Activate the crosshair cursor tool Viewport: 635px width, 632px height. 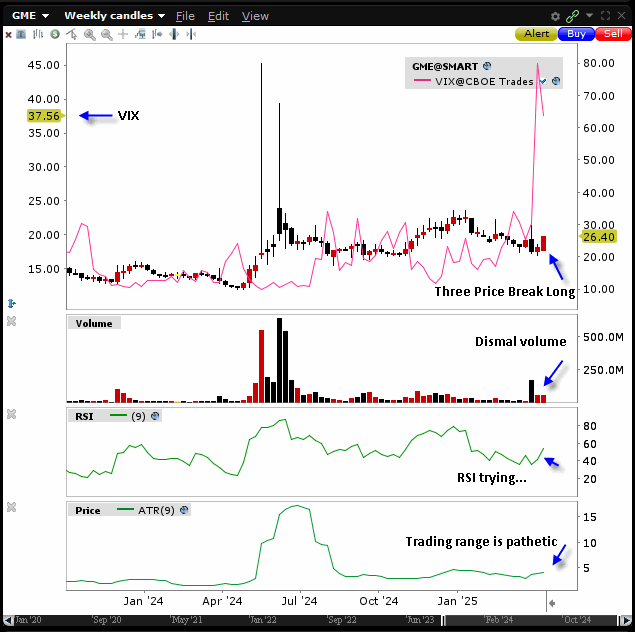click(x=123, y=34)
